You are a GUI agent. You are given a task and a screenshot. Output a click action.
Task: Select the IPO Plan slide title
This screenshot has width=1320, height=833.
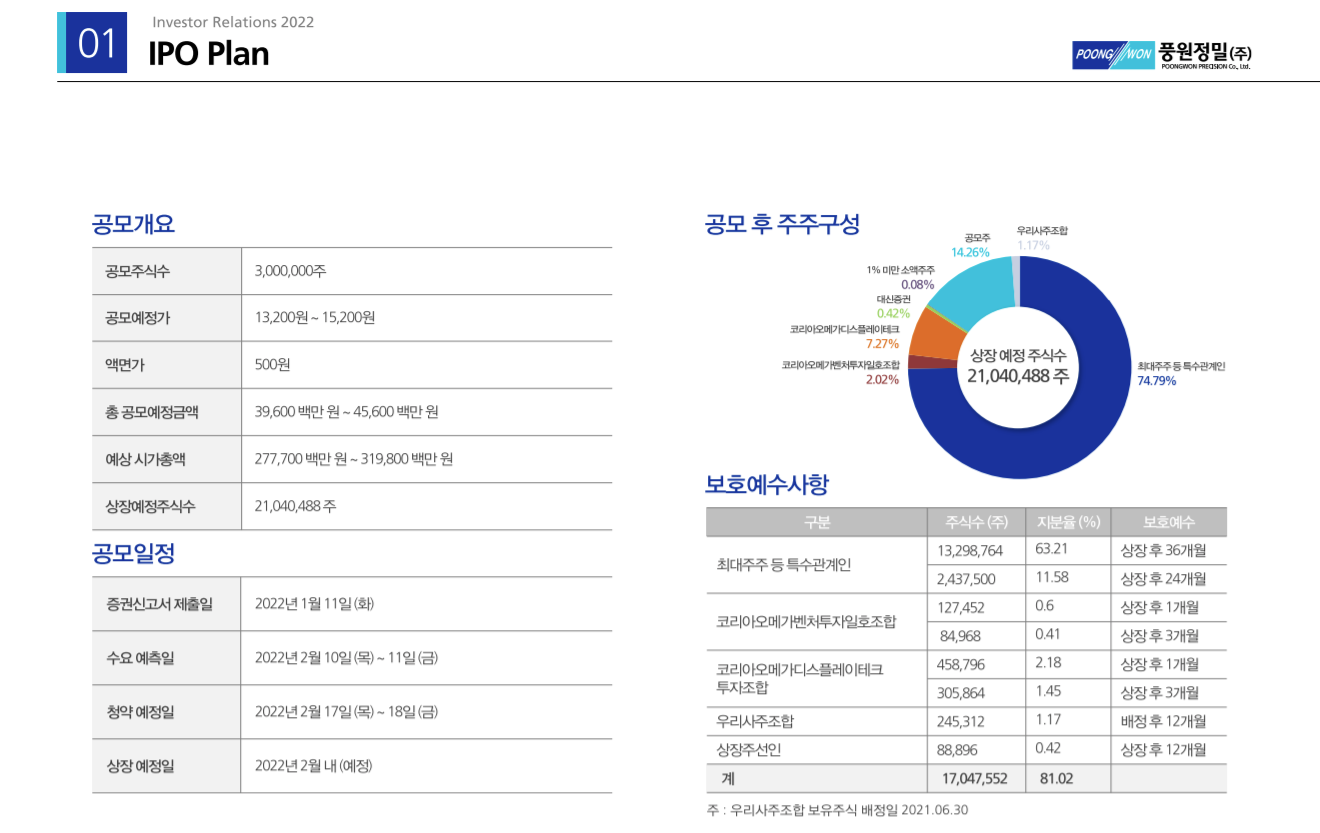click(209, 53)
